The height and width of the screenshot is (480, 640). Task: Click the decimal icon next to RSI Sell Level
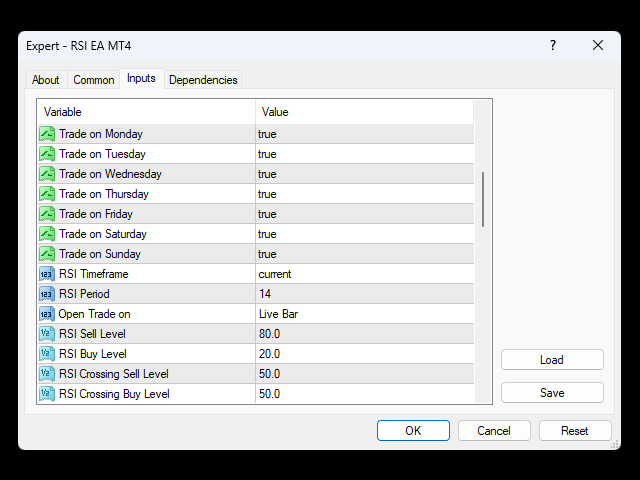(x=47, y=334)
